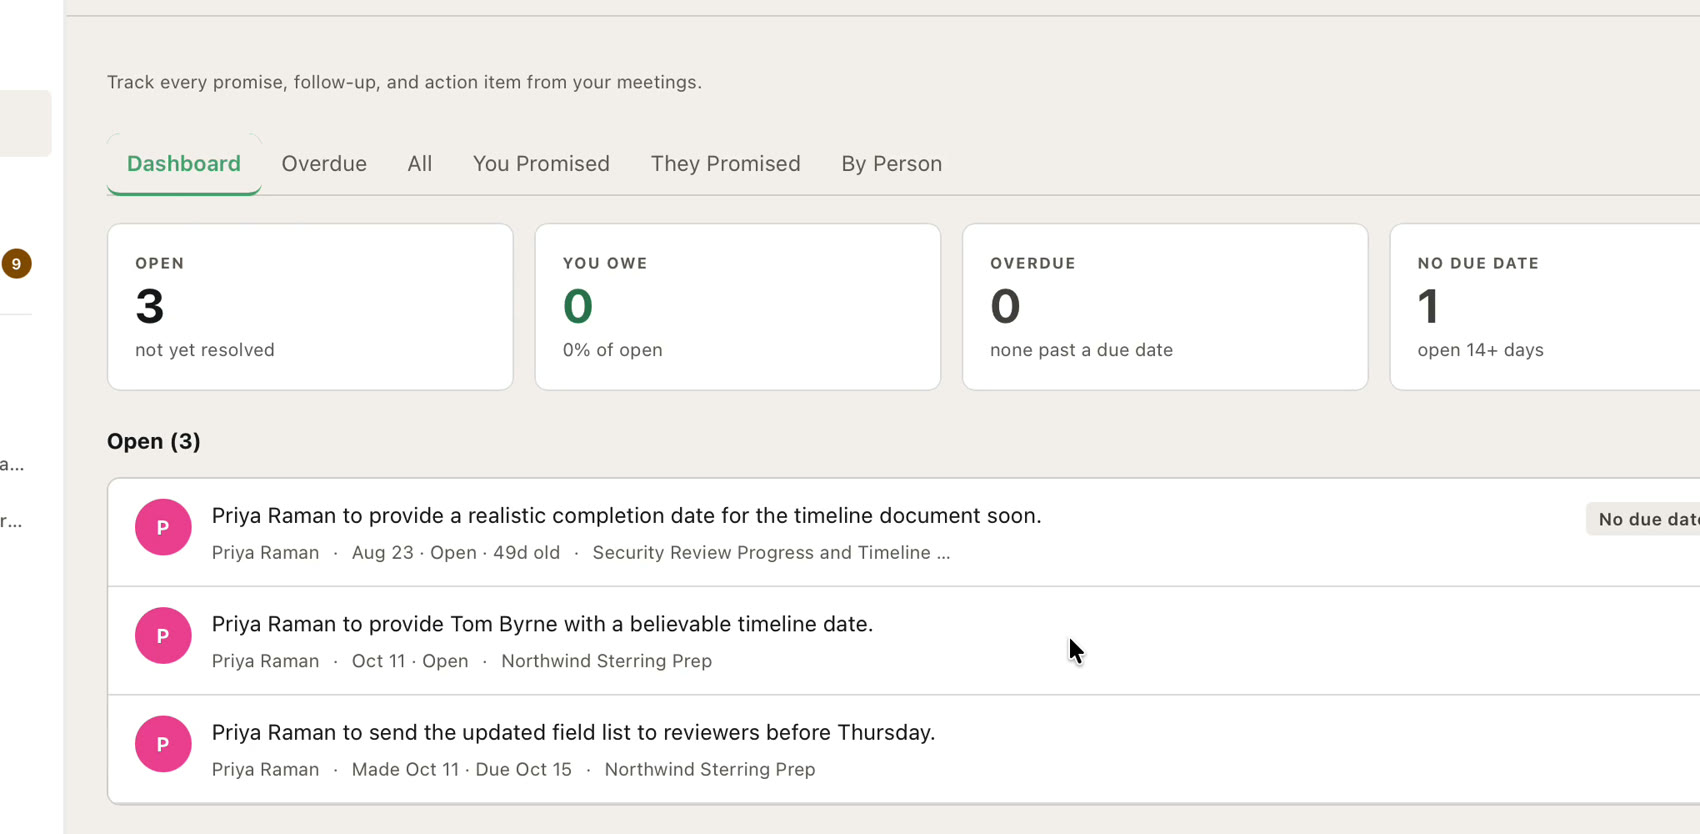The width and height of the screenshot is (1700, 834).
Task: Click 'none past a due date' text
Action: click(1081, 350)
